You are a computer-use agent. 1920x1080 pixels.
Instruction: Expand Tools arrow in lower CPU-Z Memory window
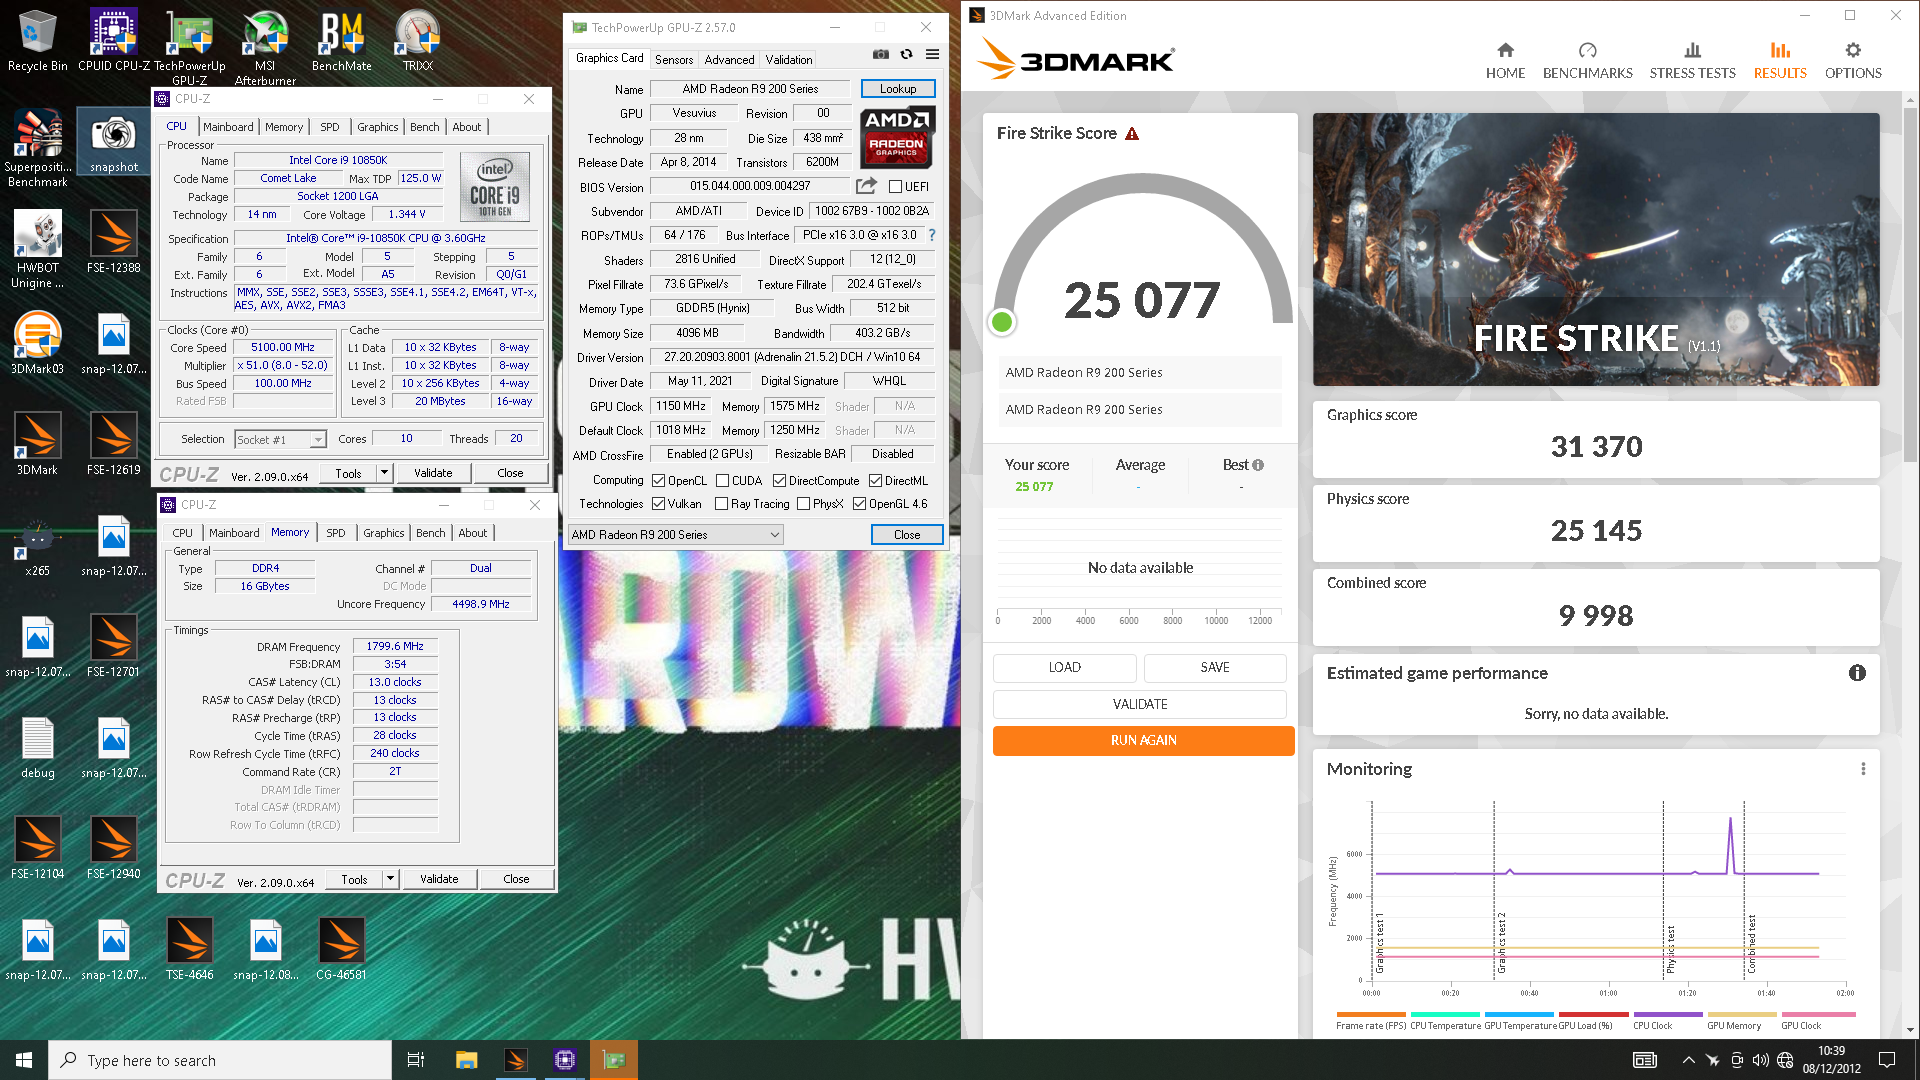pos(390,879)
